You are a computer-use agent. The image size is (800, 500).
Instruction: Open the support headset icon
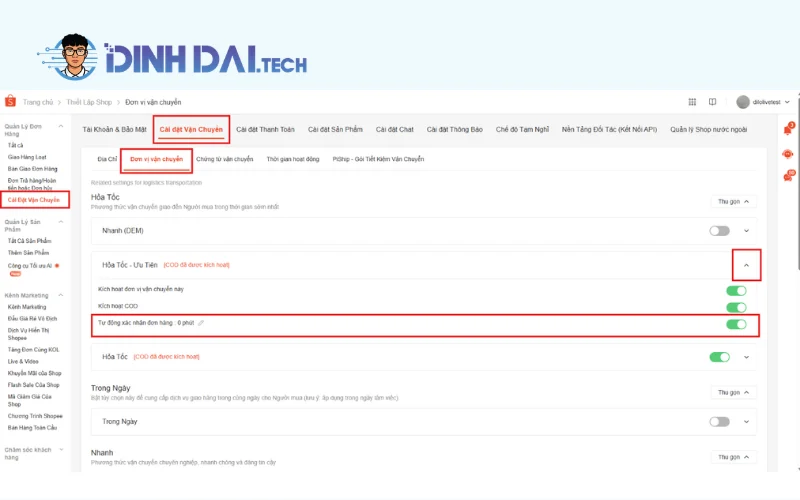[x=788, y=154]
